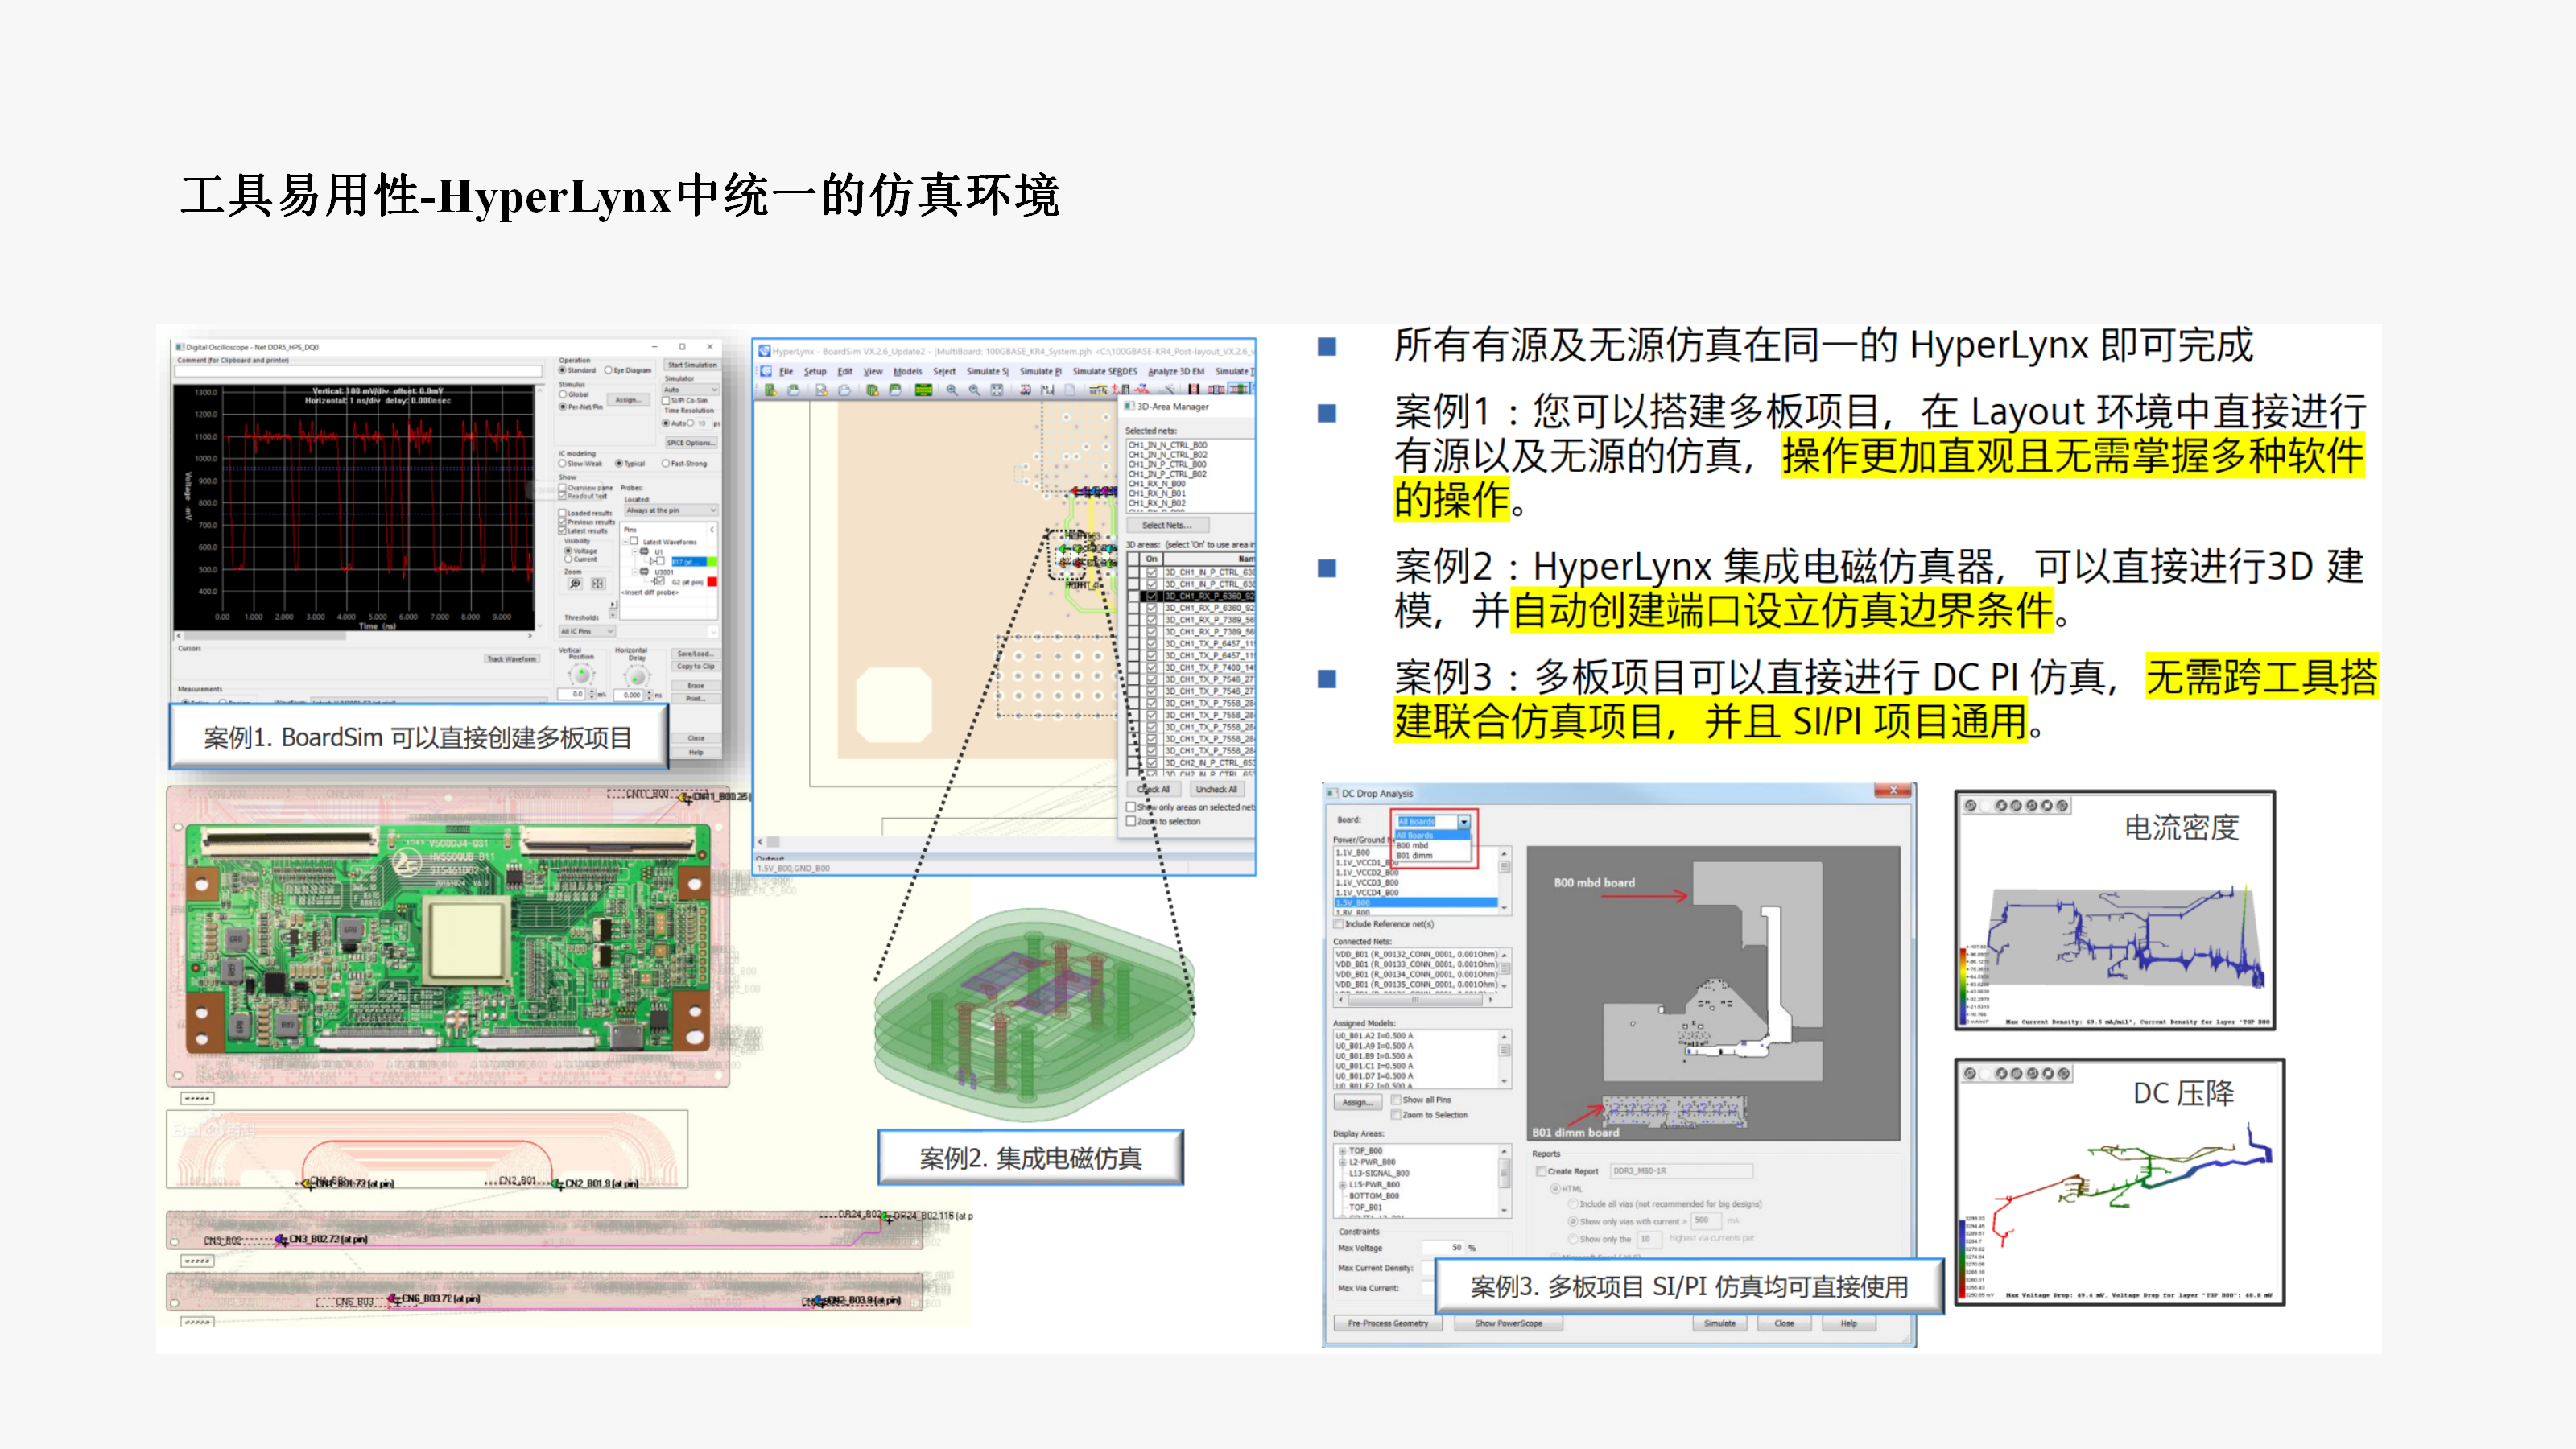
Task: Click the green color swatch for B17 probe
Action: pyautogui.click(x=712, y=562)
